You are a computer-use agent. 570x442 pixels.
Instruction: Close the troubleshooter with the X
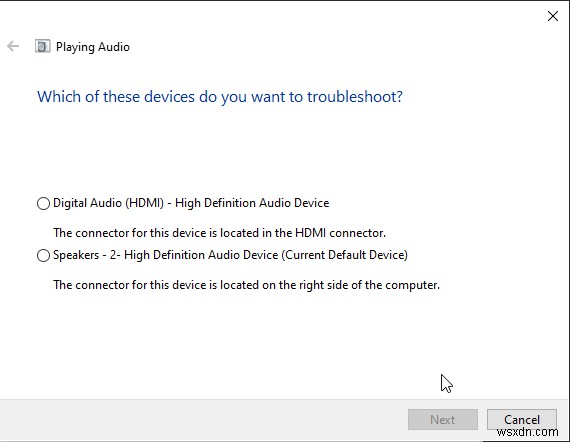tap(553, 16)
